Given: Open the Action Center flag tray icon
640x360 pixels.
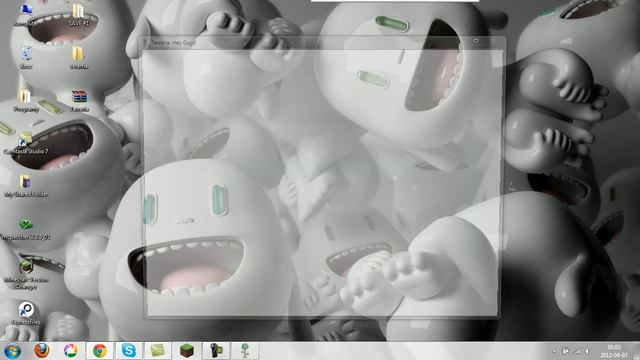Looking at the screenshot, I should pos(566,351).
